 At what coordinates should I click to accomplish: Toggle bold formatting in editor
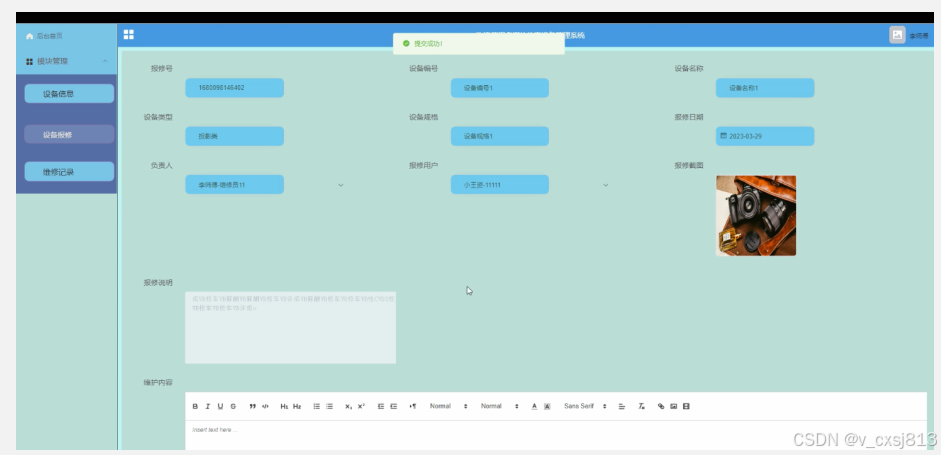[195, 406]
